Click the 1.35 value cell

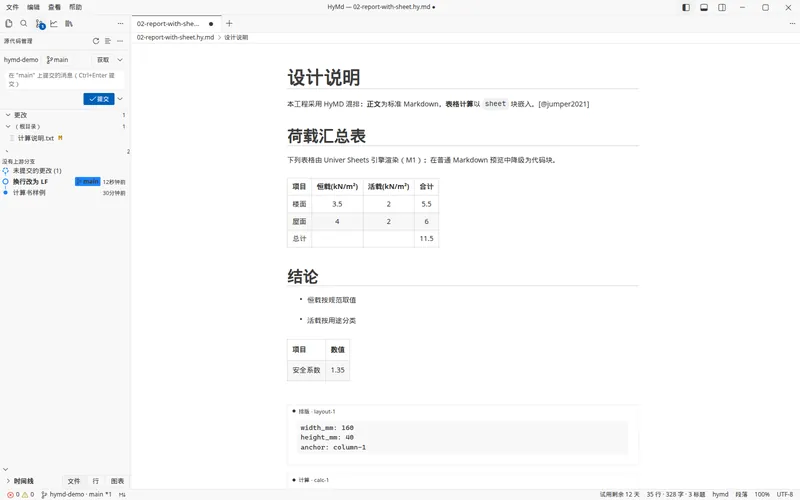click(x=338, y=370)
